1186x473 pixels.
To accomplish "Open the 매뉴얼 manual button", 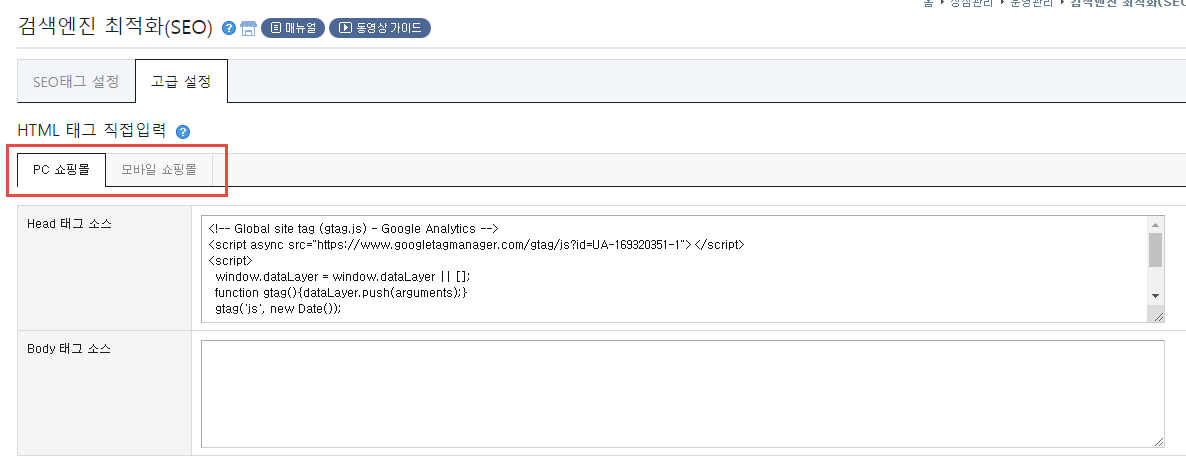I will [x=293, y=29].
